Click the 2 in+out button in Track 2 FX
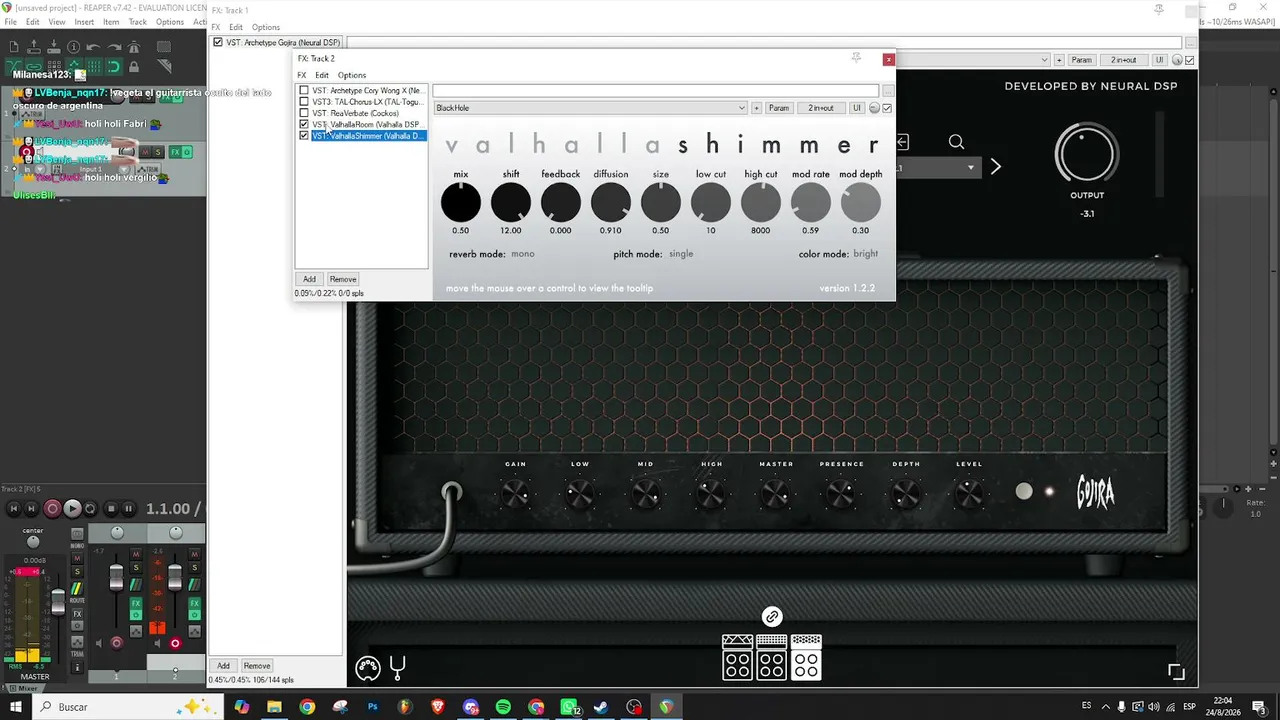Viewport: 1280px width, 720px height. (x=821, y=108)
